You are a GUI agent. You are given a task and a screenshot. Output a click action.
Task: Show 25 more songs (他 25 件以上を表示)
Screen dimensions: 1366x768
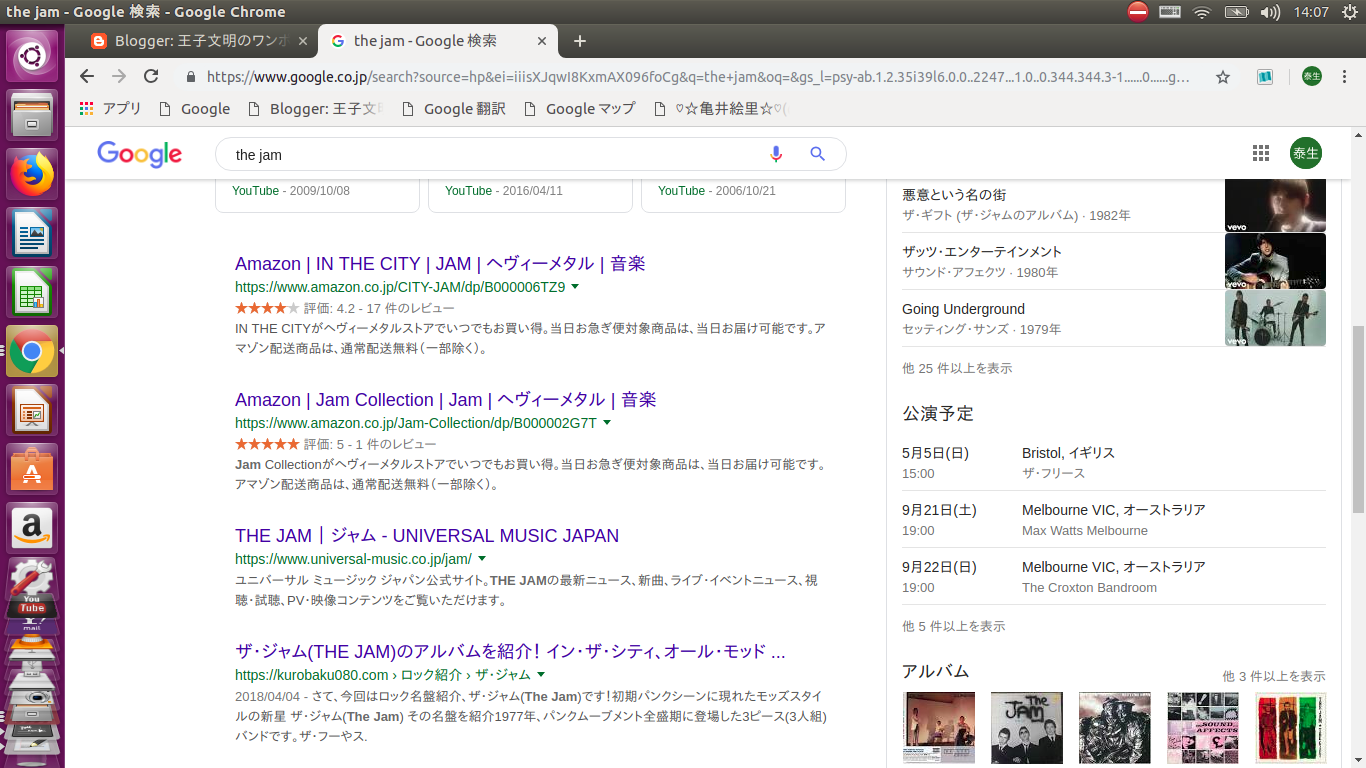[957, 368]
